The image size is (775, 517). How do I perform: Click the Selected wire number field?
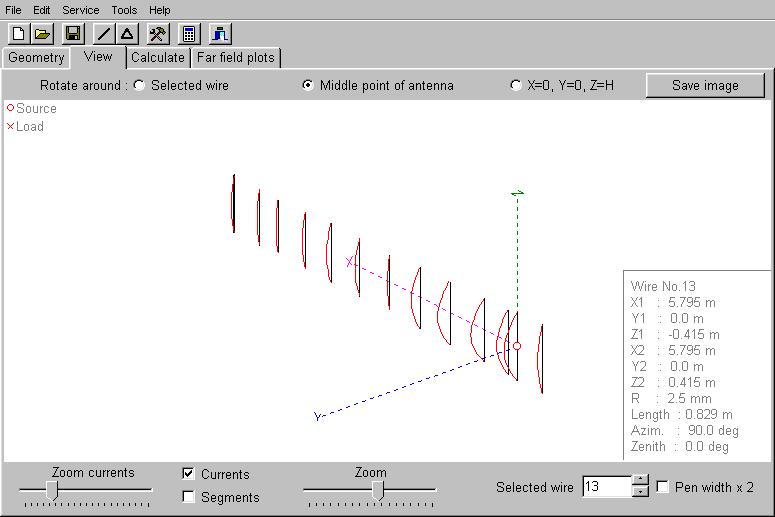[606, 487]
